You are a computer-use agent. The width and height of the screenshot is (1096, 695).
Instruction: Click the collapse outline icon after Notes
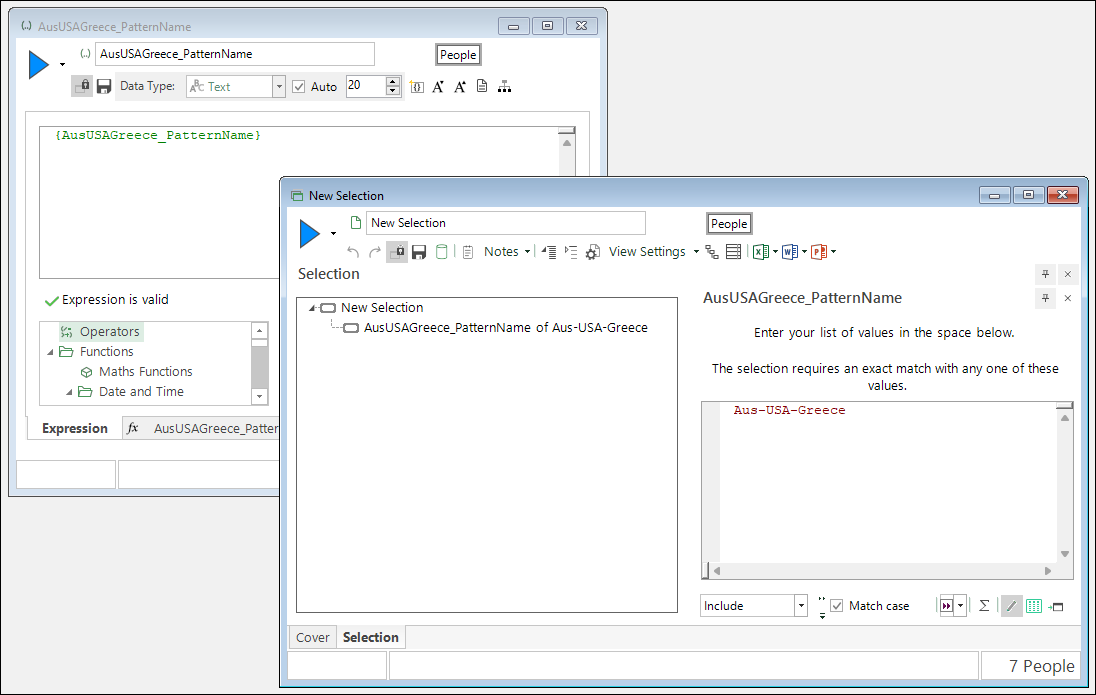pos(549,252)
